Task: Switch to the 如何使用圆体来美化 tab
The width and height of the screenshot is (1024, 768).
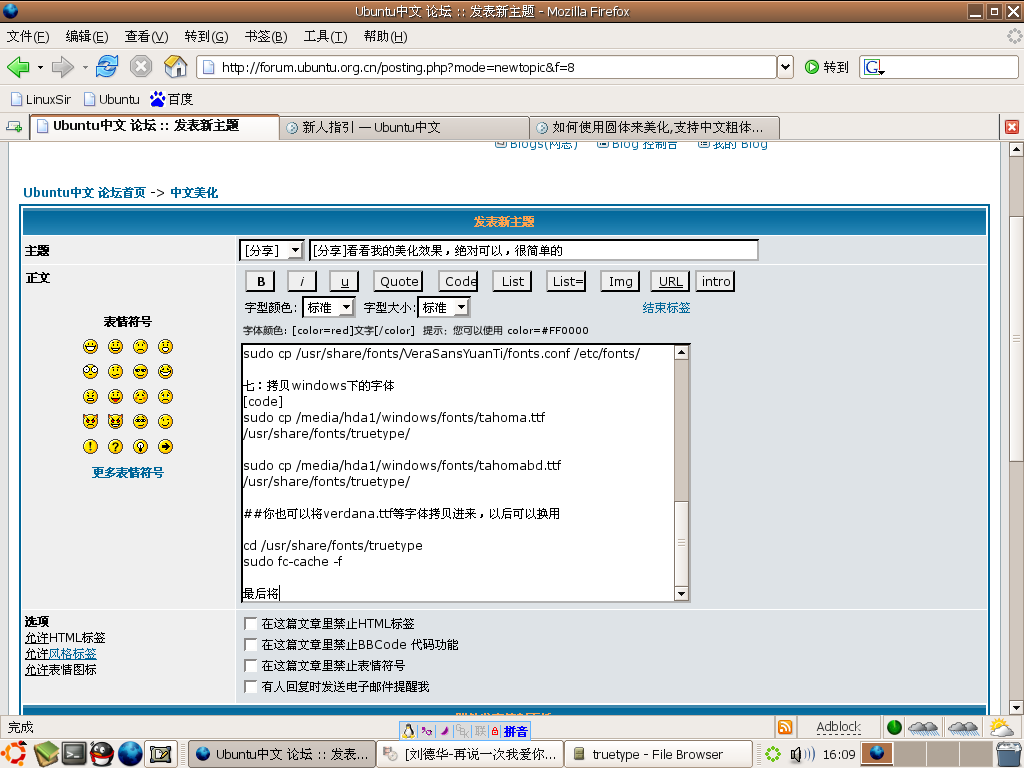Action: 655,127
